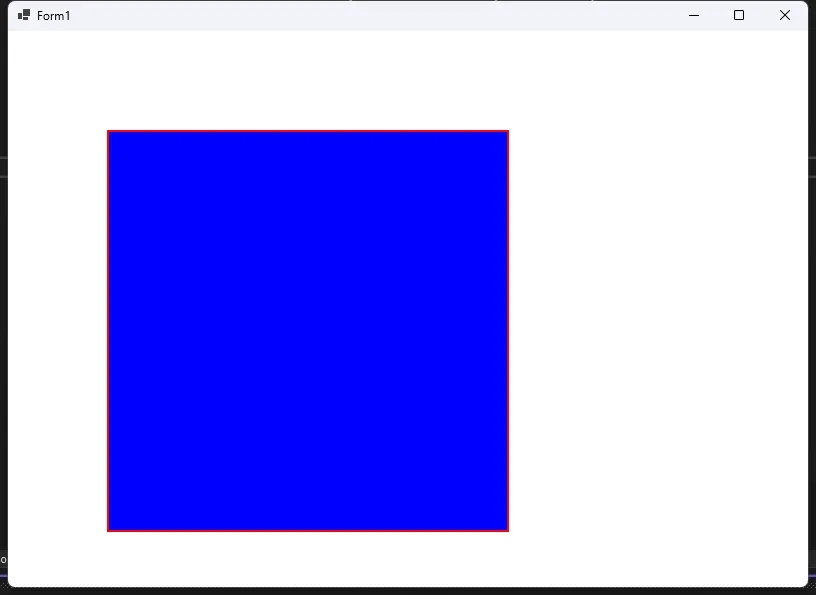The height and width of the screenshot is (595, 816).
Task: Click the red border along the square's right edge
Action: pos(508,330)
